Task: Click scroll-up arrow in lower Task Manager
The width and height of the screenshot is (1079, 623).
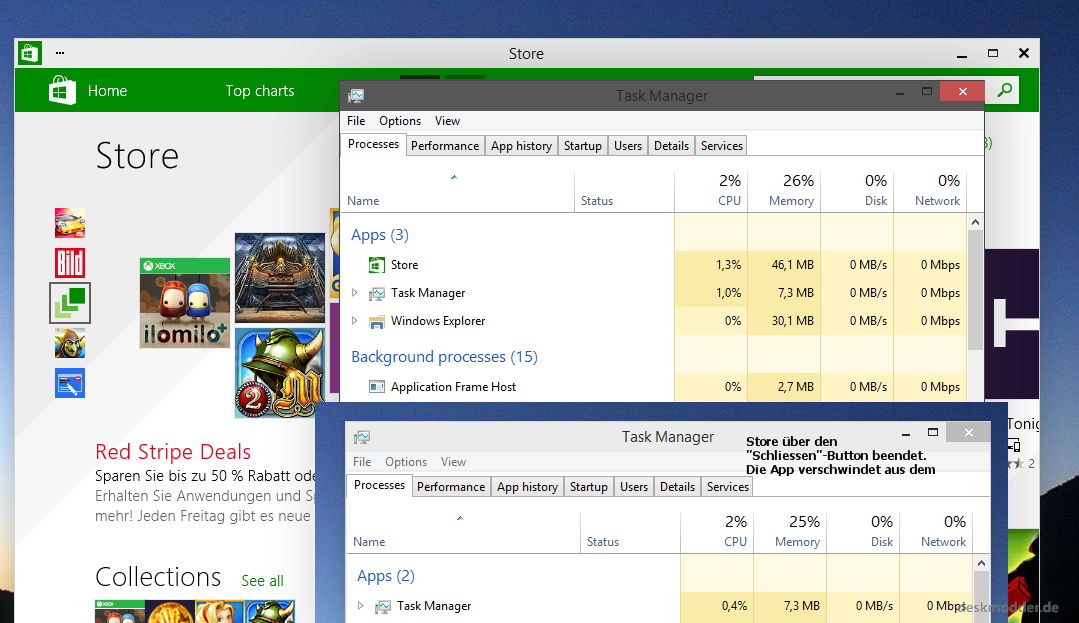Action: 981,563
